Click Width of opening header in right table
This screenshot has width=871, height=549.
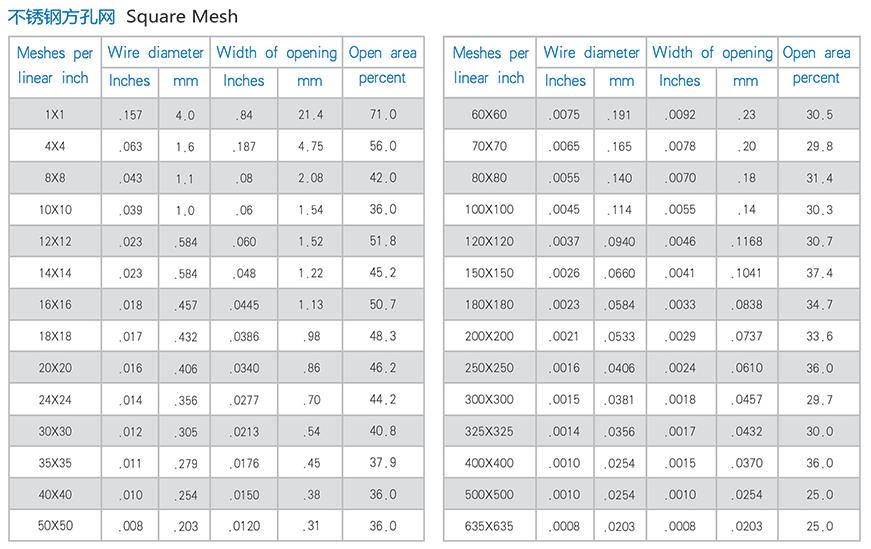[x=712, y=53]
